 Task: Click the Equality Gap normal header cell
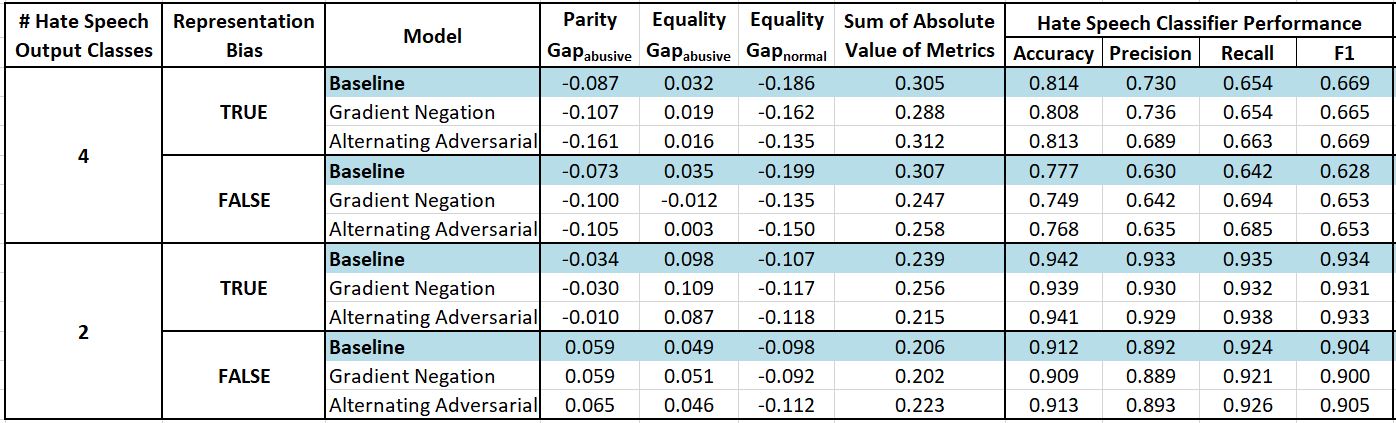tap(786, 36)
